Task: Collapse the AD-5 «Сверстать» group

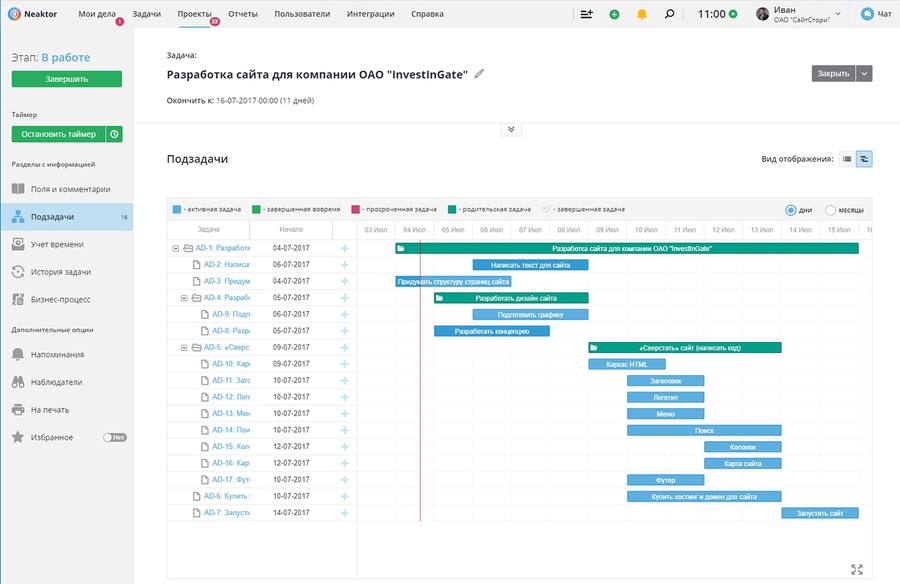Action: click(184, 346)
